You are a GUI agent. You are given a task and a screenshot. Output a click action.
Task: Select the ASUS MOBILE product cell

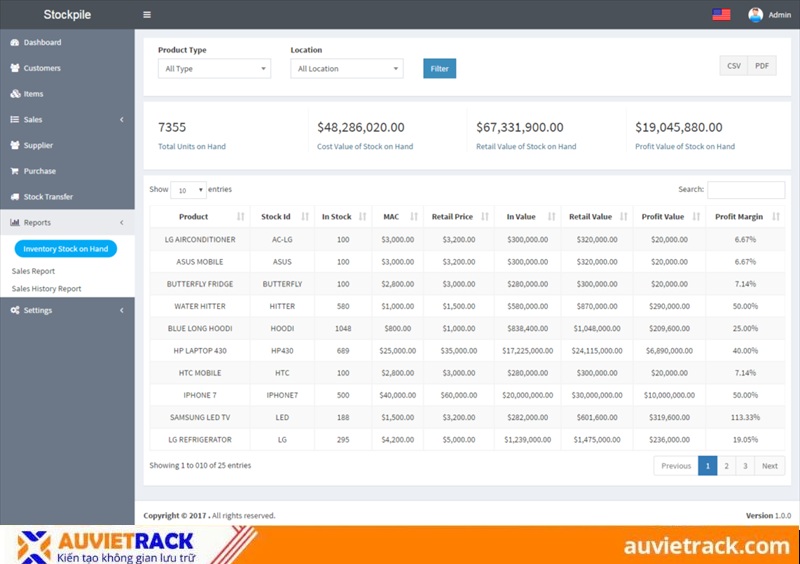coord(200,262)
